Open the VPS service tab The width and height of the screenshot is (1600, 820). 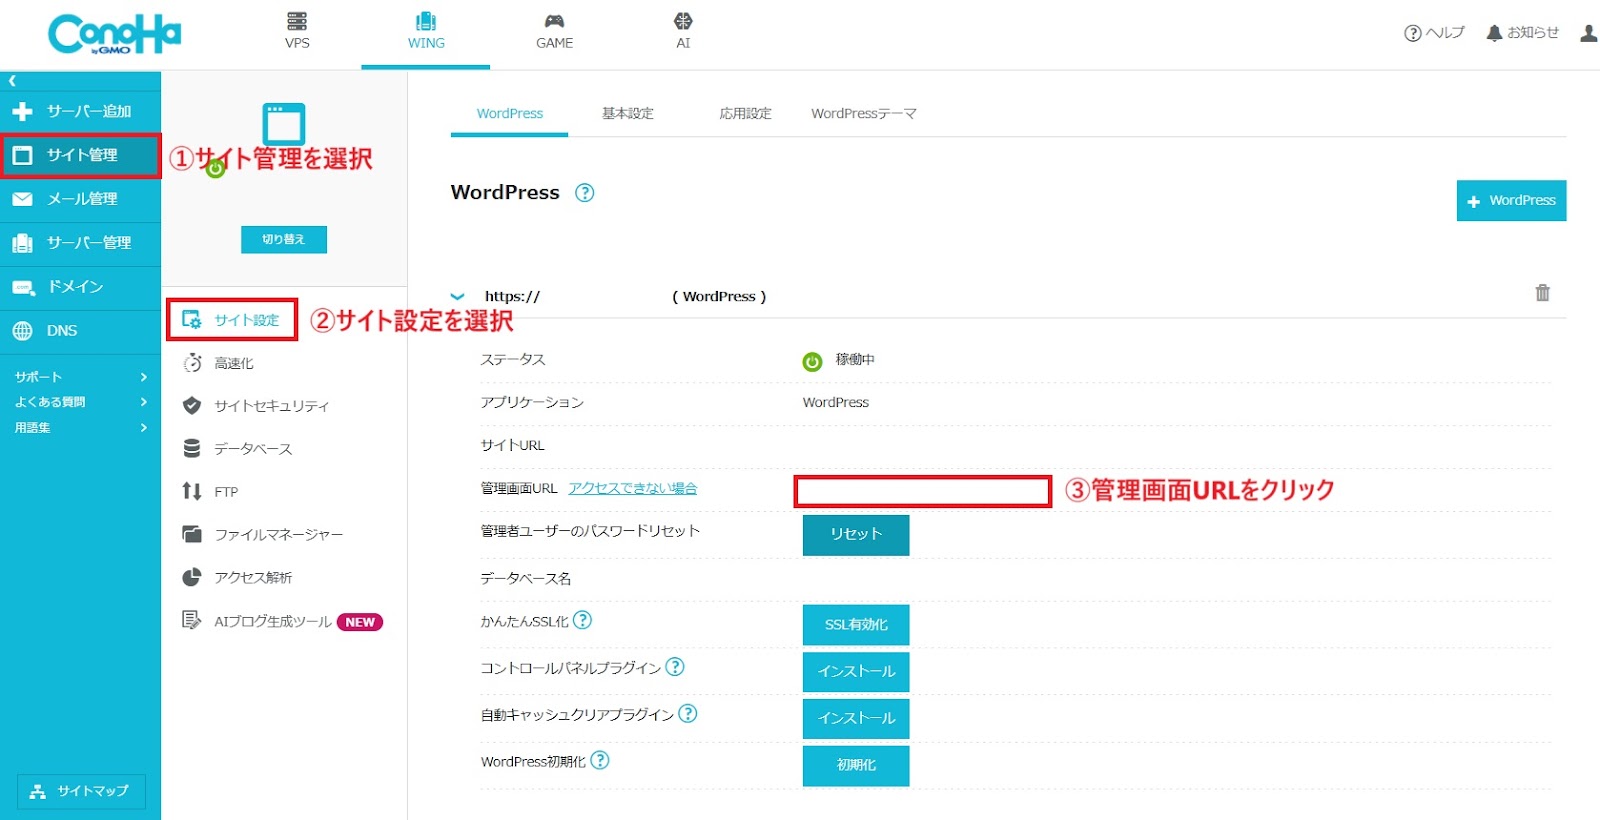click(x=297, y=31)
